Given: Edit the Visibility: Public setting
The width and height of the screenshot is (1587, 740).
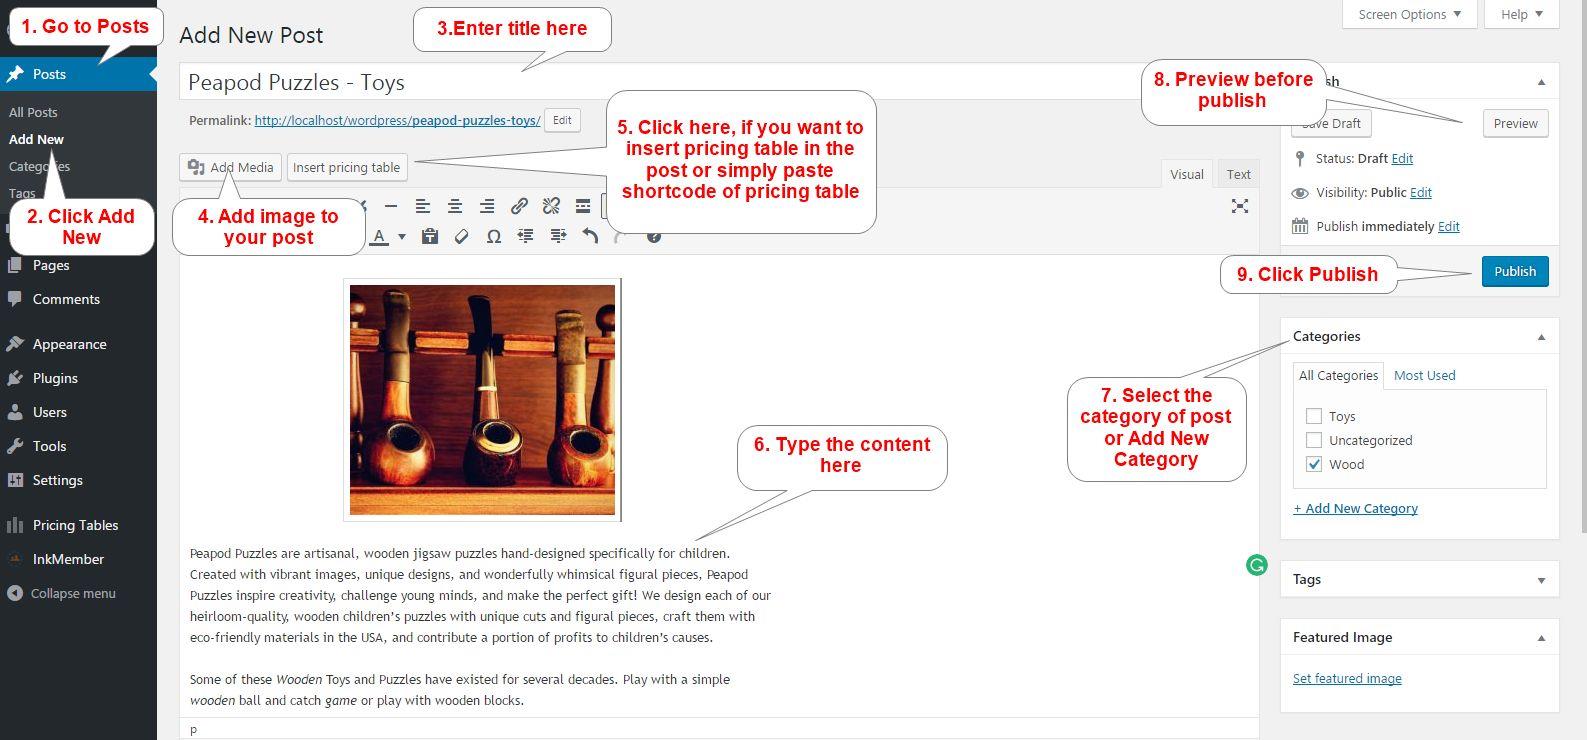Looking at the screenshot, I should click(1421, 192).
